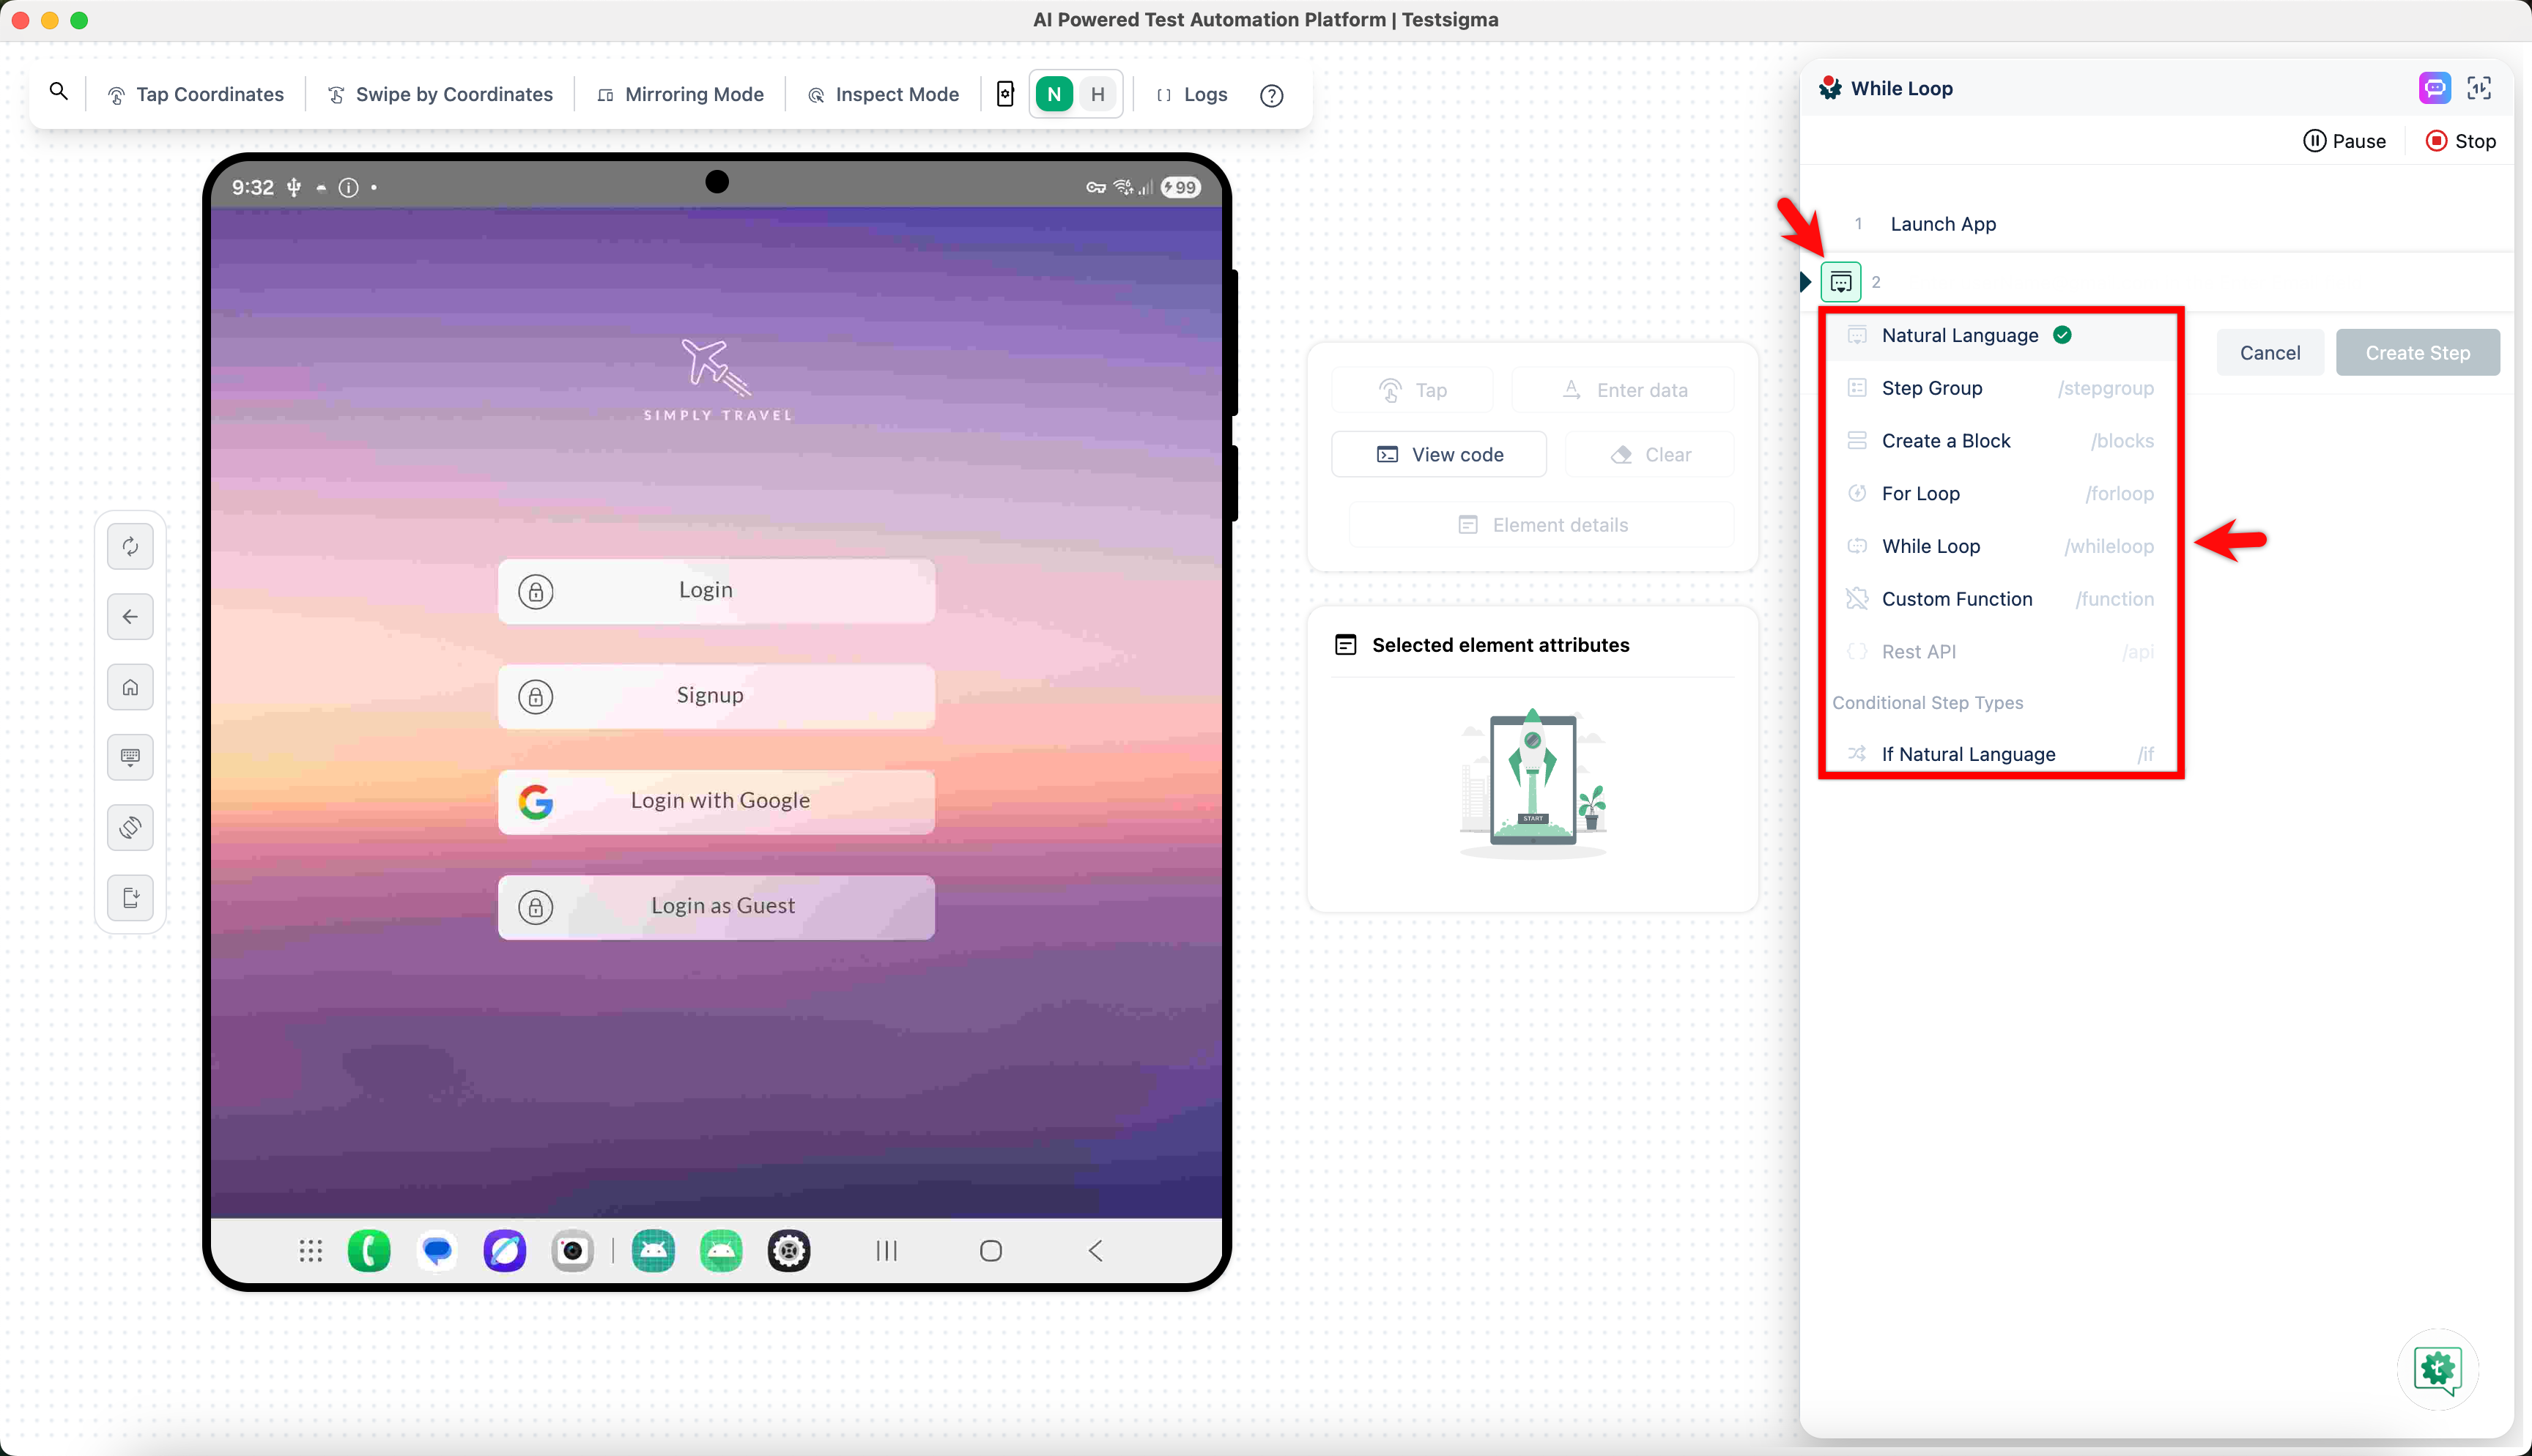2532x1456 pixels.
Task: Open the step type dropdown icon
Action: [x=1840, y=282]
